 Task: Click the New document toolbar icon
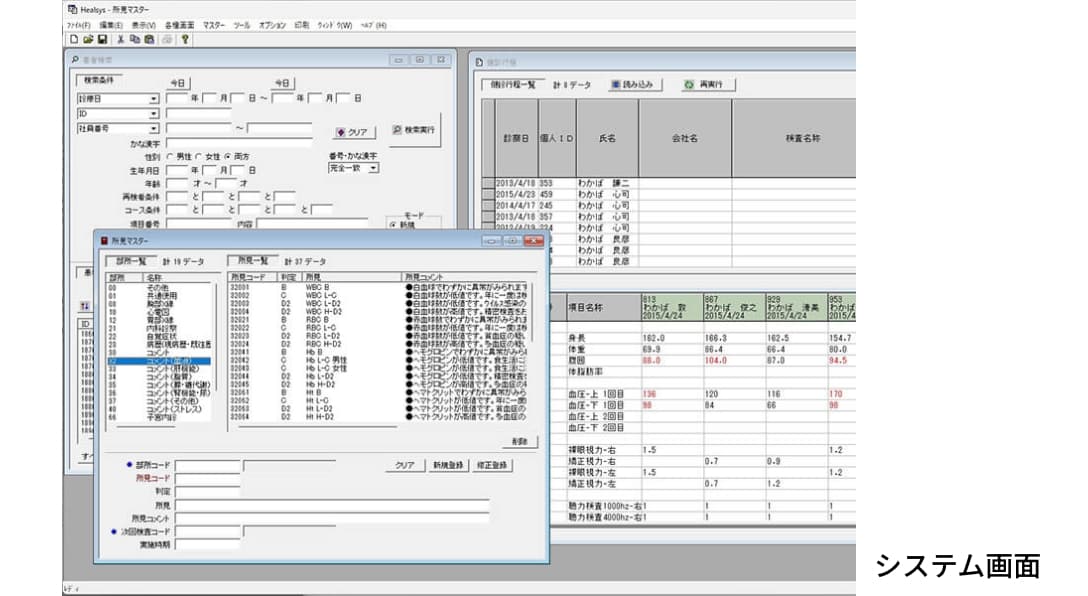click(x=74, y=39)
